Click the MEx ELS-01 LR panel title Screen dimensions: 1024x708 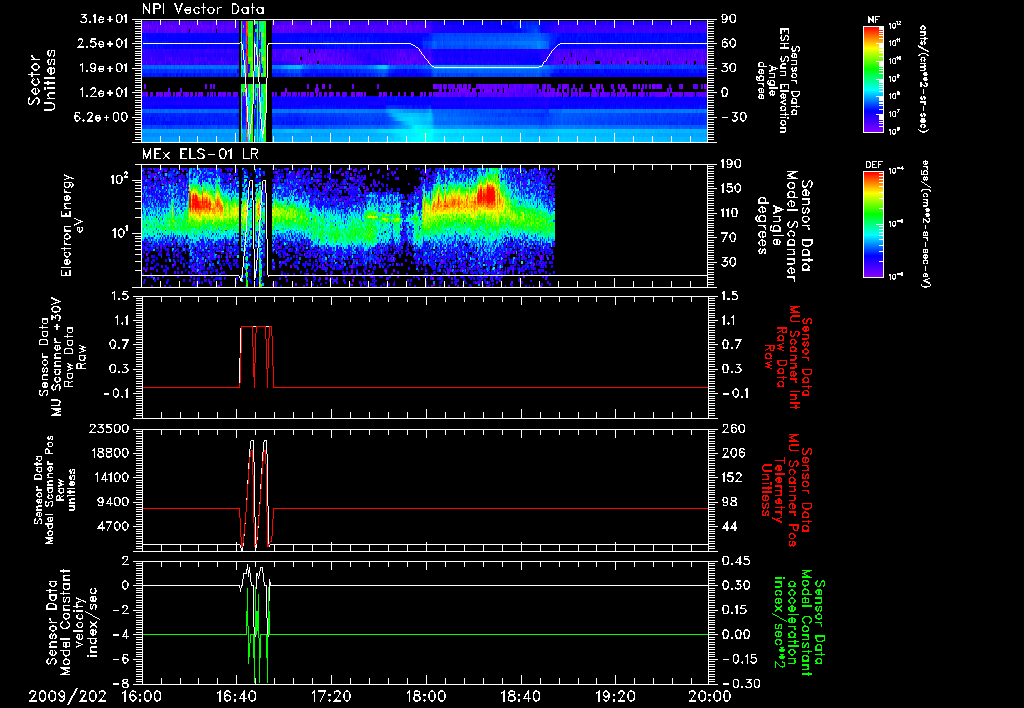pyautogui.click(x=202, y=155)
